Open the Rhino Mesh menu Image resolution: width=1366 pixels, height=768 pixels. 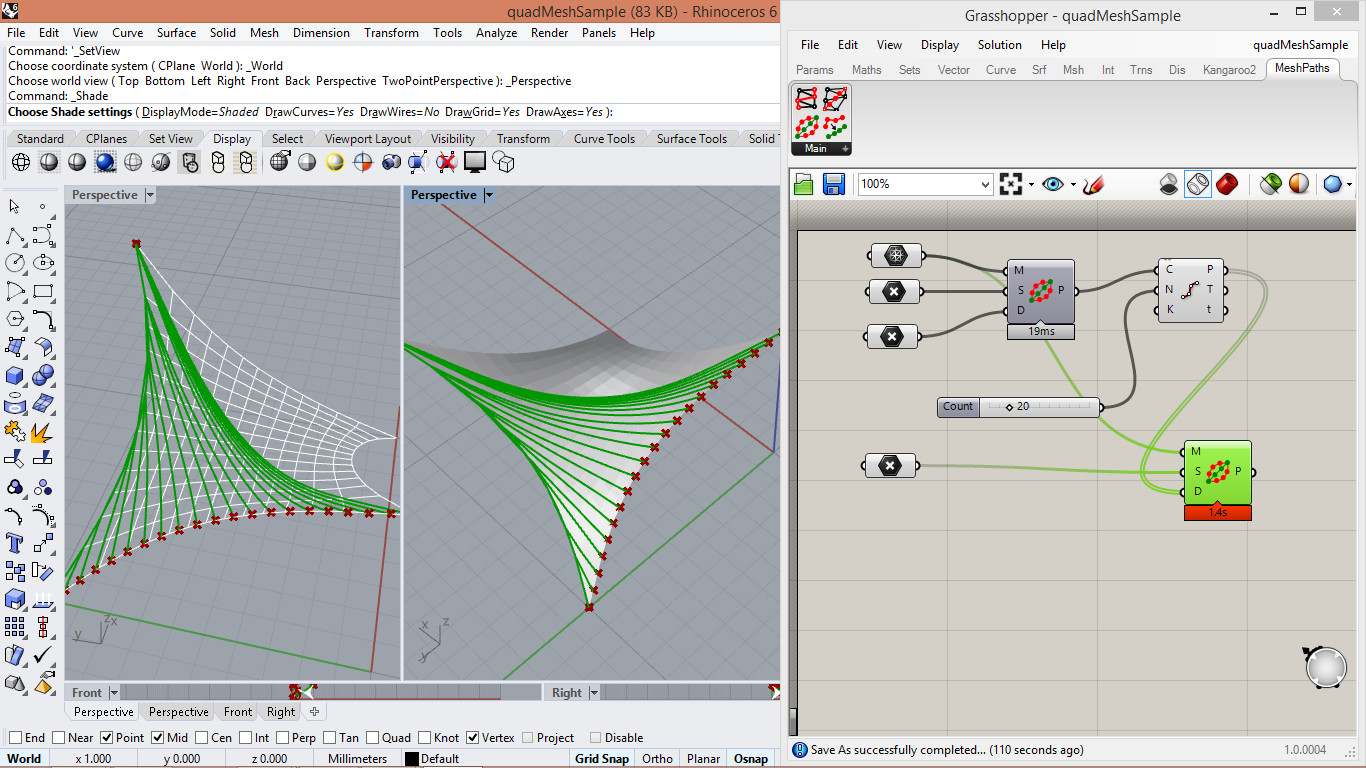click(x=264, y=32)
